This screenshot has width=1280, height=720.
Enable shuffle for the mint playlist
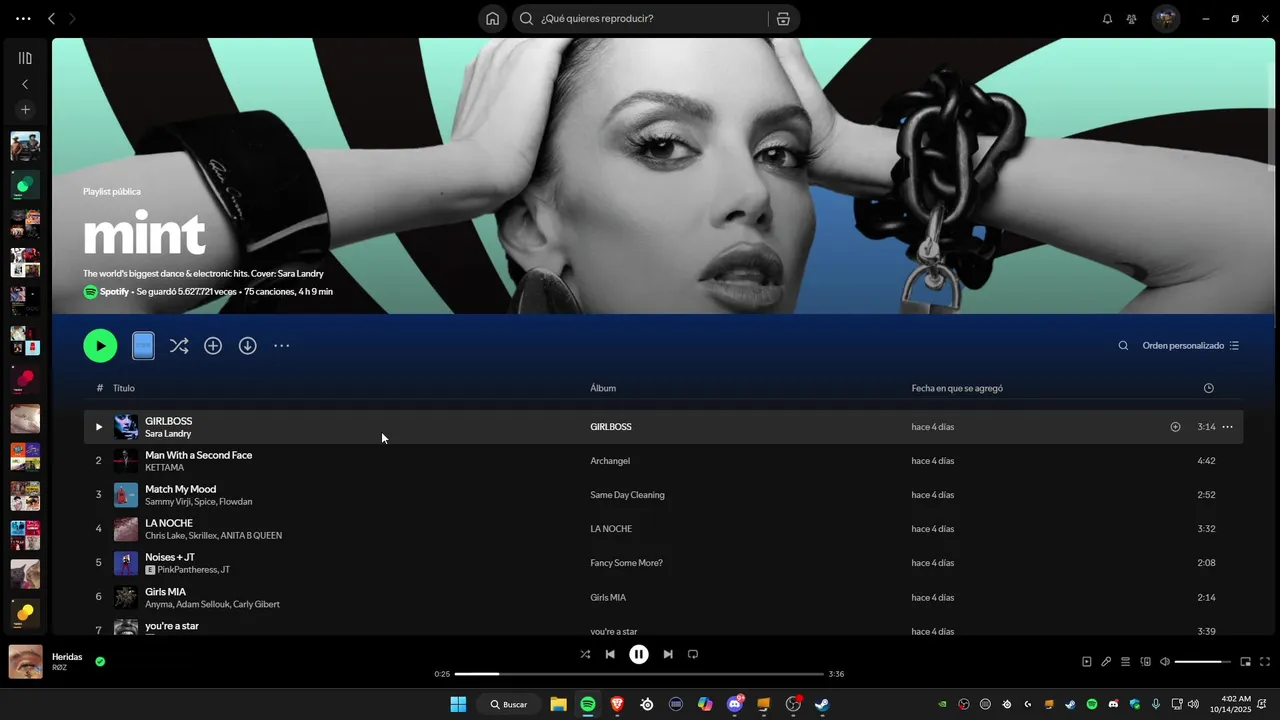(178, 346)
